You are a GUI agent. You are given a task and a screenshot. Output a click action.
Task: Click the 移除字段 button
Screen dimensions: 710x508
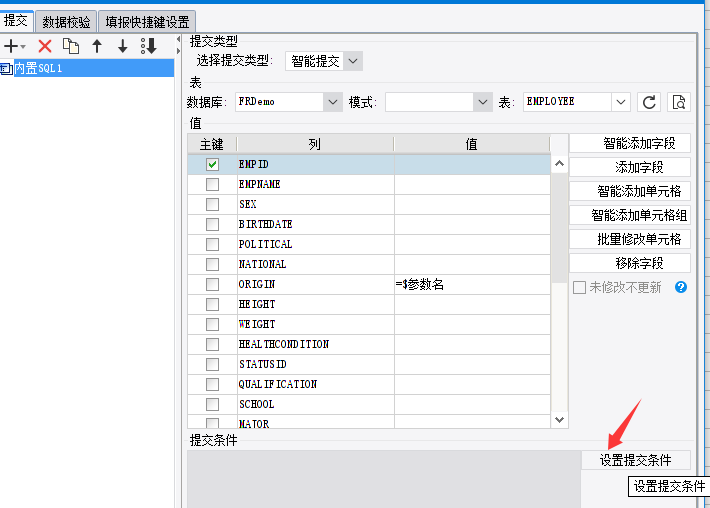point(630,263)
